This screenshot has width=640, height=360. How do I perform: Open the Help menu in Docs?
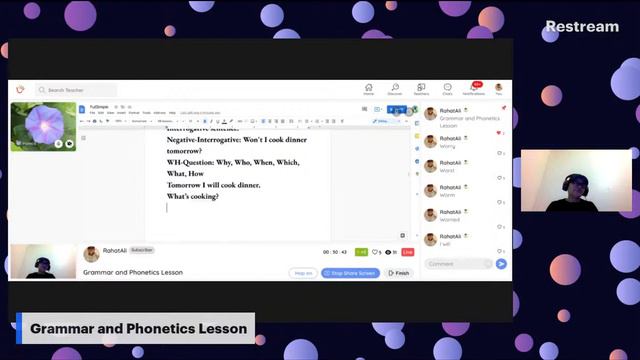pos(173,113)
